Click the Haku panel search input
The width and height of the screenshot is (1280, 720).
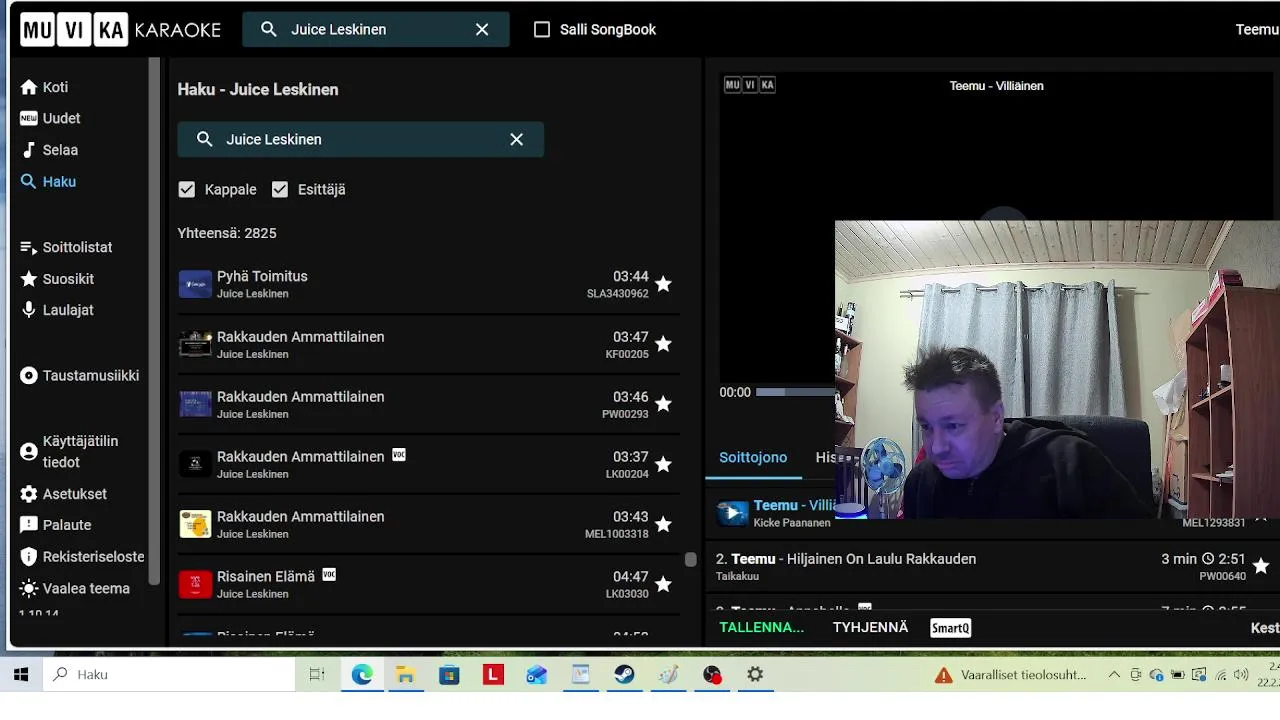pos(361,139)
